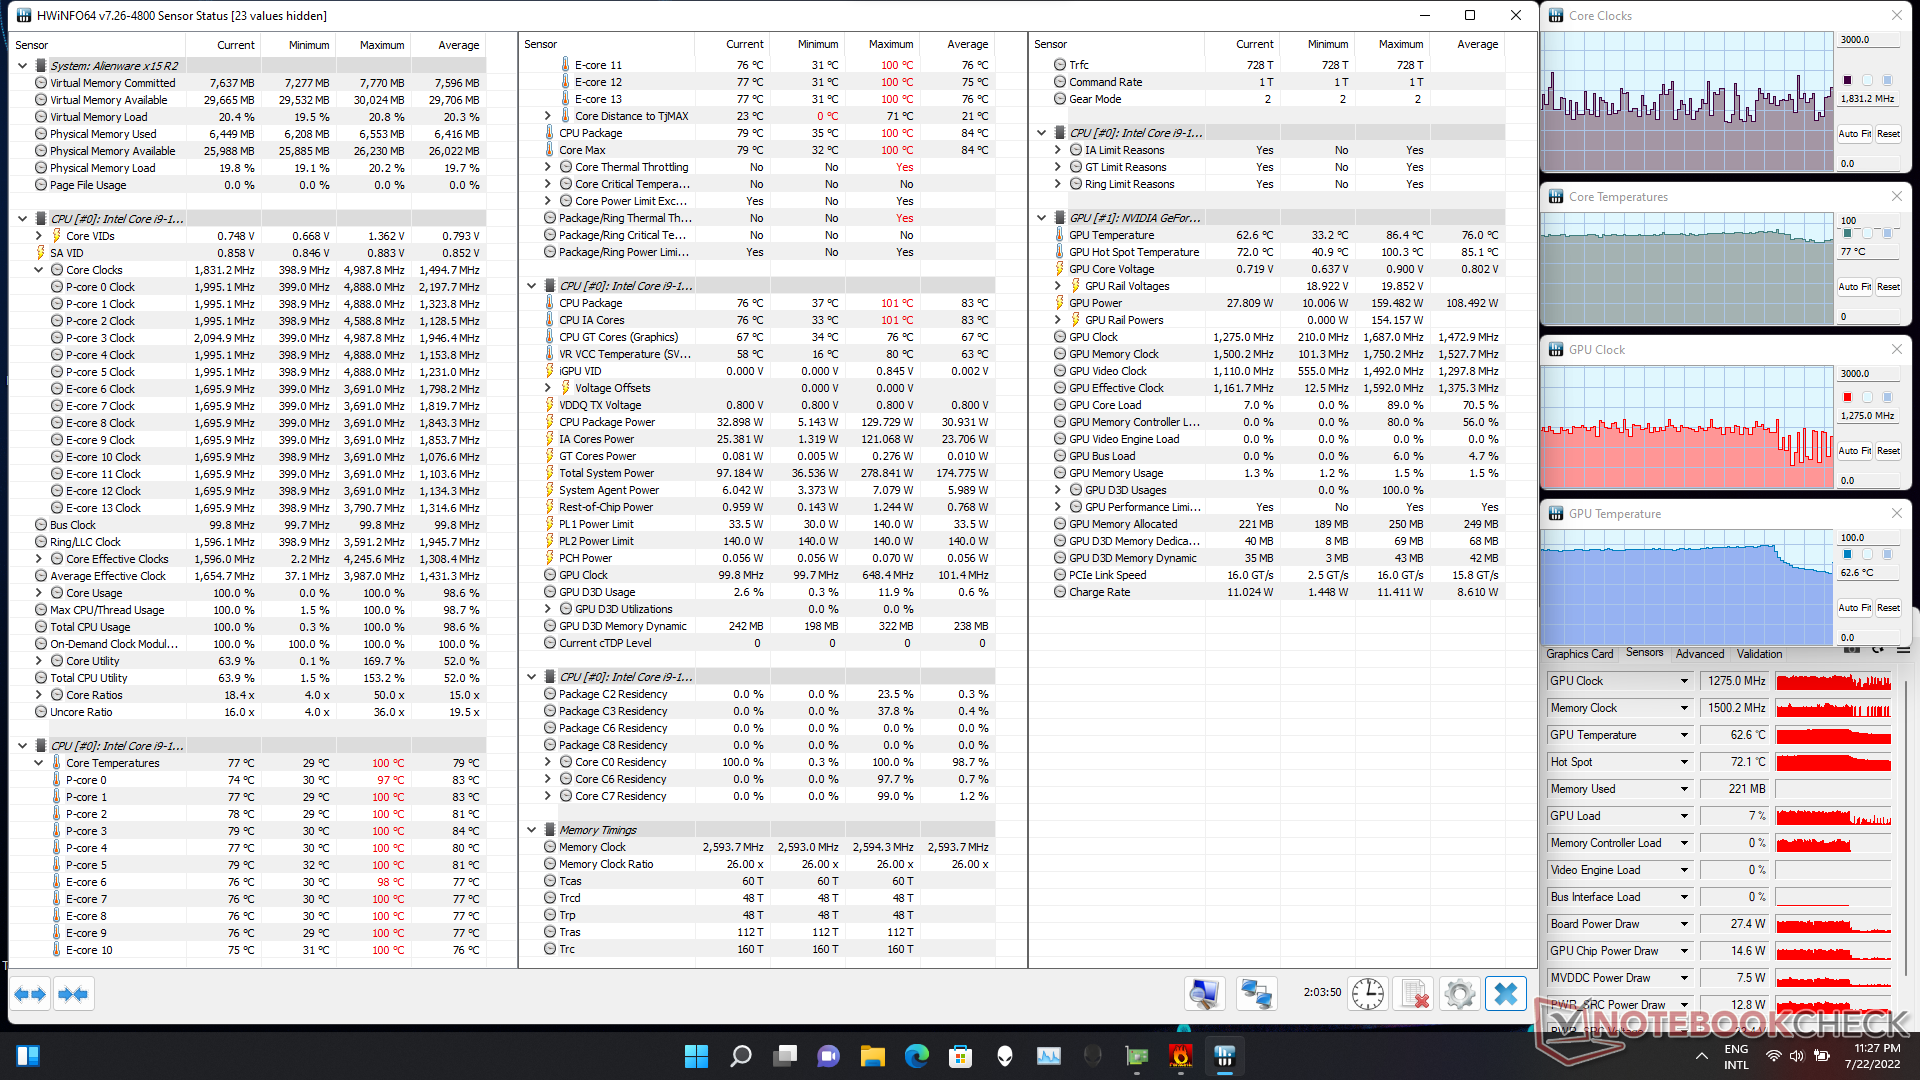Click the clock reset-time icon
The width and height of the screenshot is (1920, 1080).
pyautogui.click(x=1367, y=994)
